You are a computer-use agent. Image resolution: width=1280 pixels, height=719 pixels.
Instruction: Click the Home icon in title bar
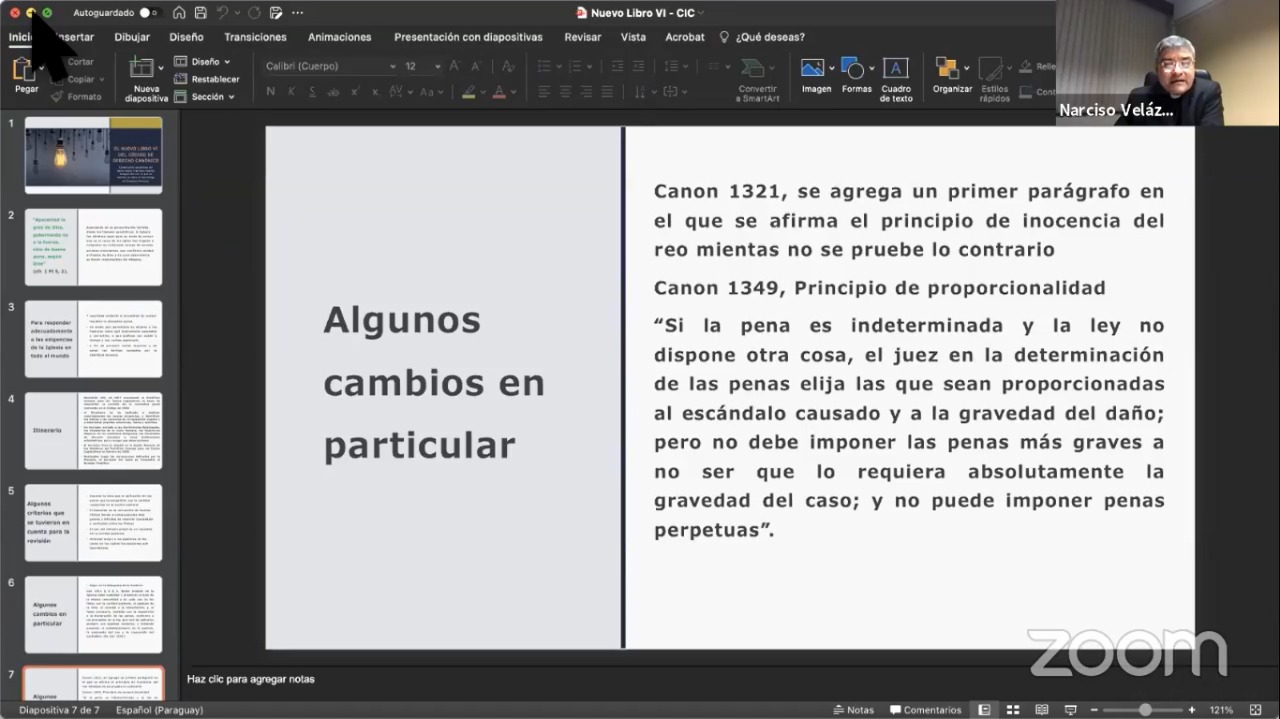[x=179, y=13]
